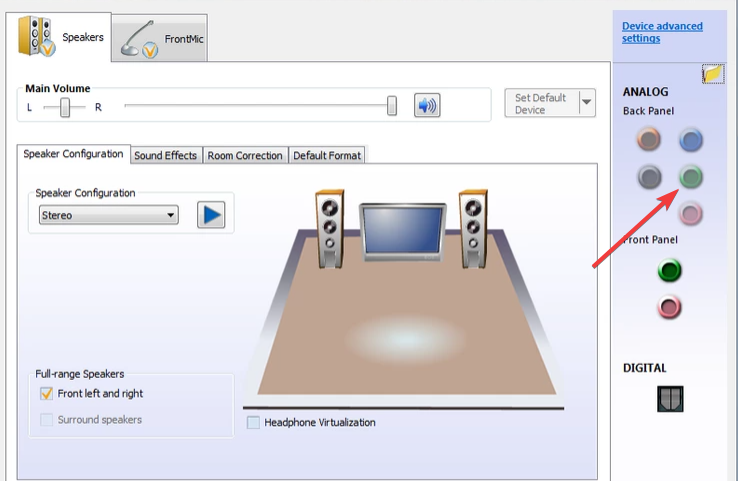Click the orange back panel jack
The width and height of the screenshot is (738, 481).
649,139
